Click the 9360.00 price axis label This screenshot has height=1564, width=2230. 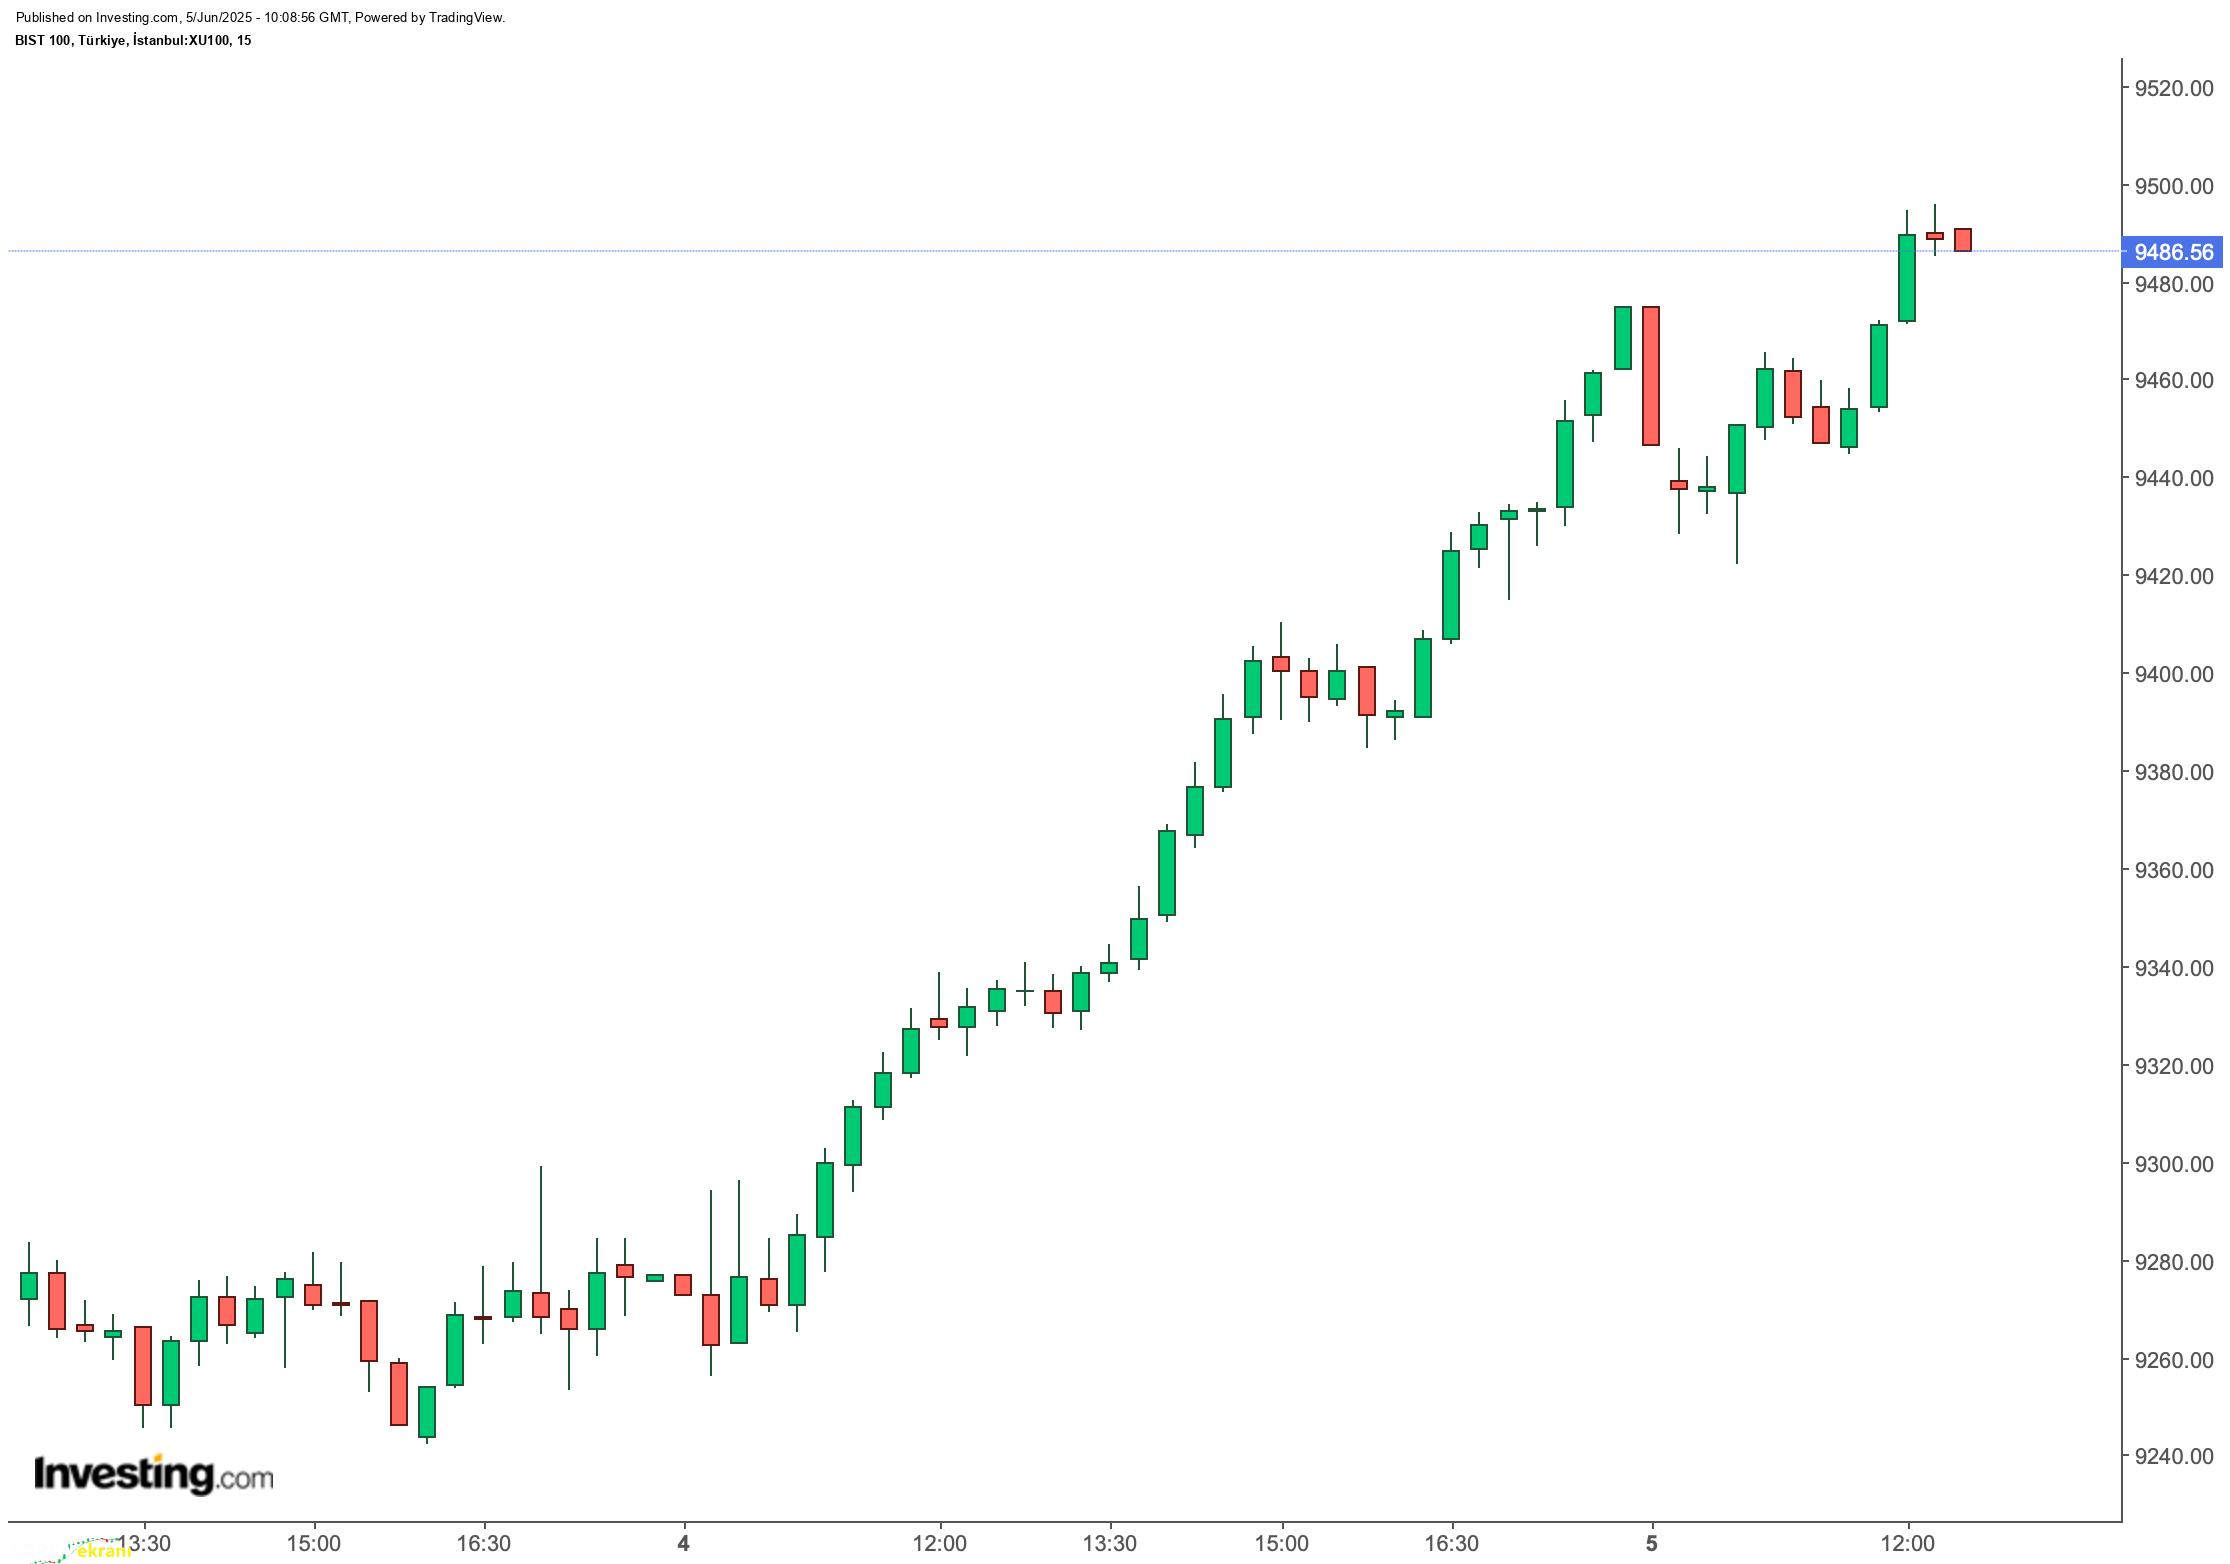(x=2173, y=870)
